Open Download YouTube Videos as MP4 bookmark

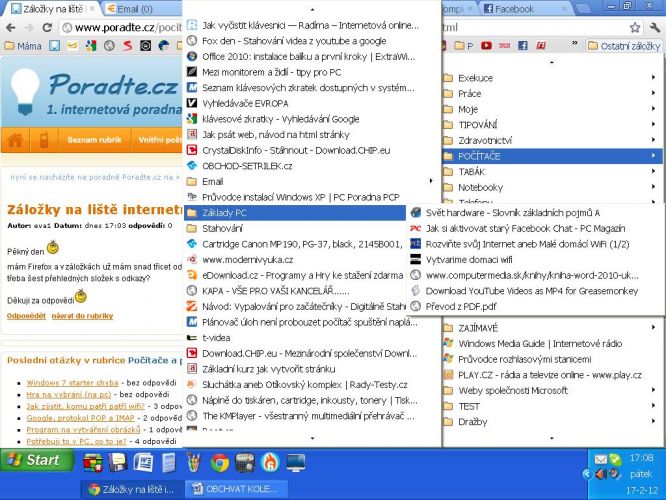pos(535,291)
